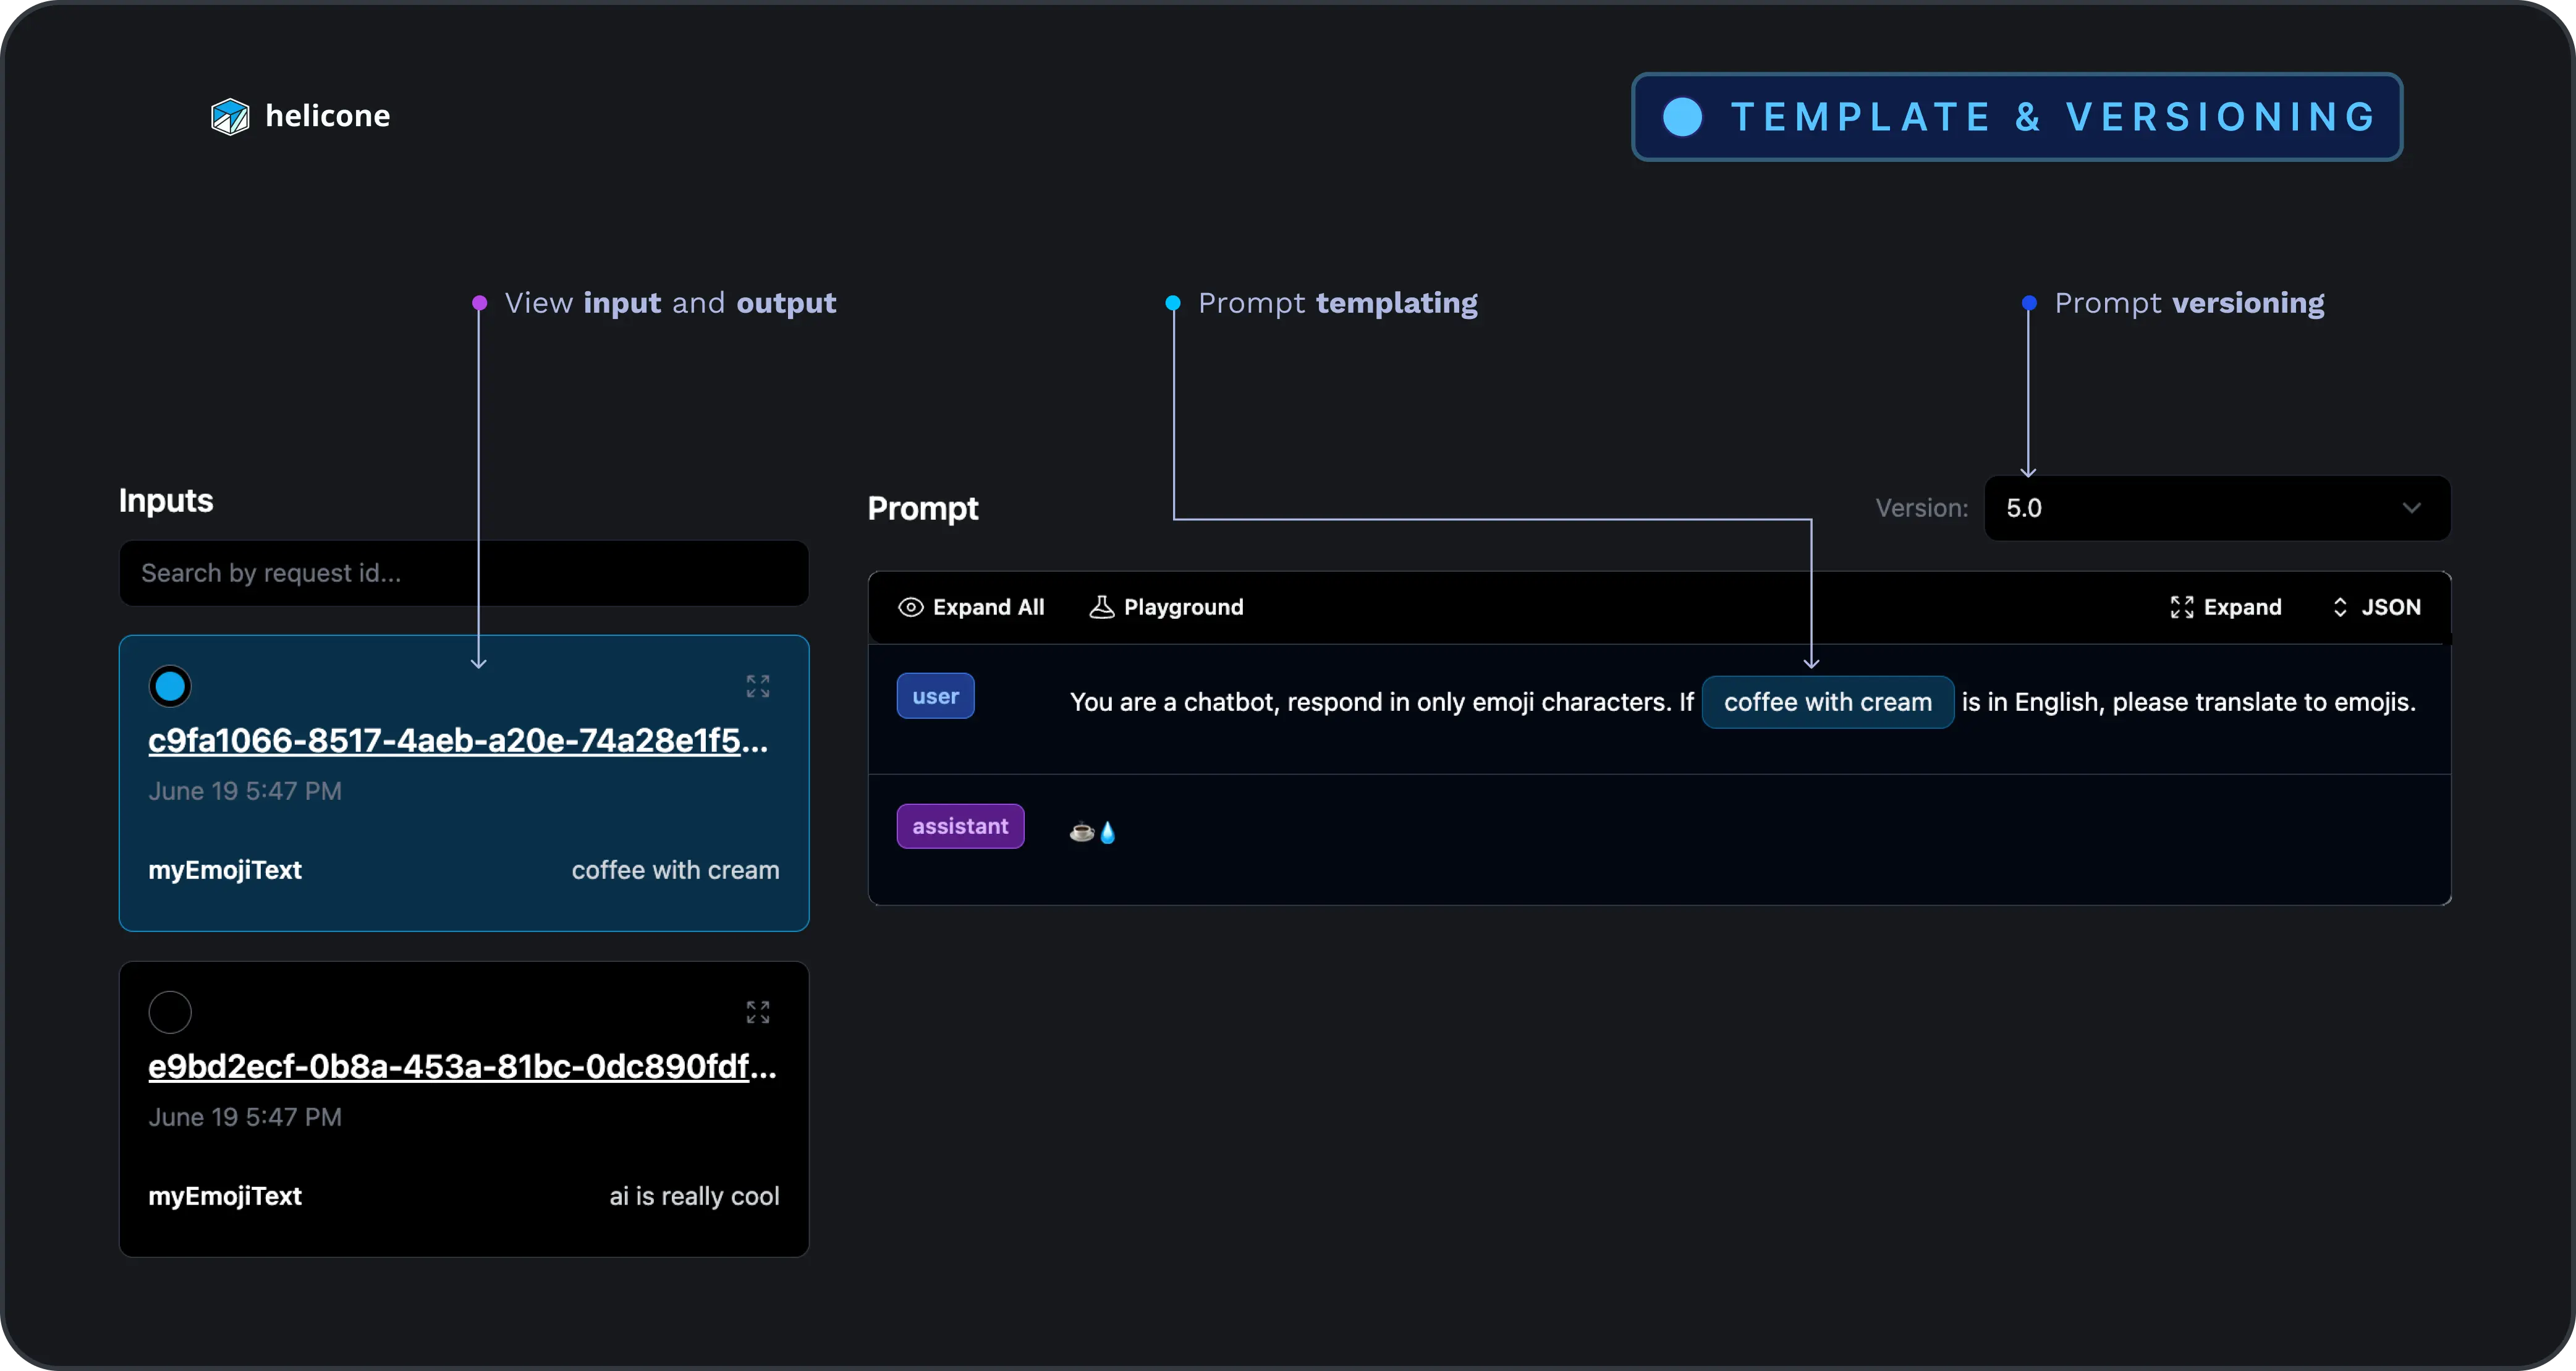This screenshot has width=2576, height=1371.
Task: Click the user message text about chatbot emojis
Action: 1742,702
